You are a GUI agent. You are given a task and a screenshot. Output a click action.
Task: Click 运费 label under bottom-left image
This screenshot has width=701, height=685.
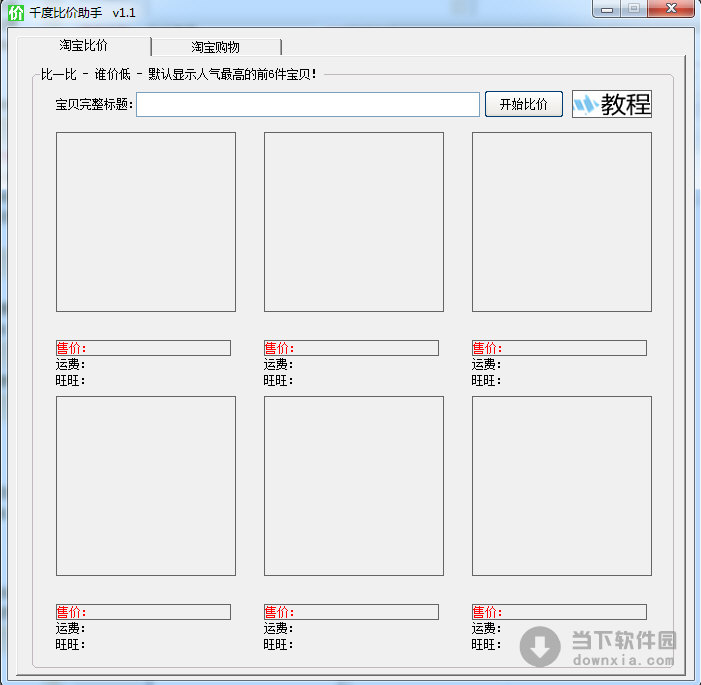70,628
